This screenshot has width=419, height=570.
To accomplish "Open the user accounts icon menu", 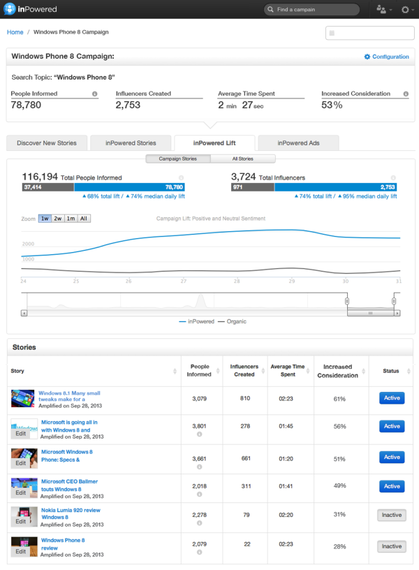I will 384,9.
